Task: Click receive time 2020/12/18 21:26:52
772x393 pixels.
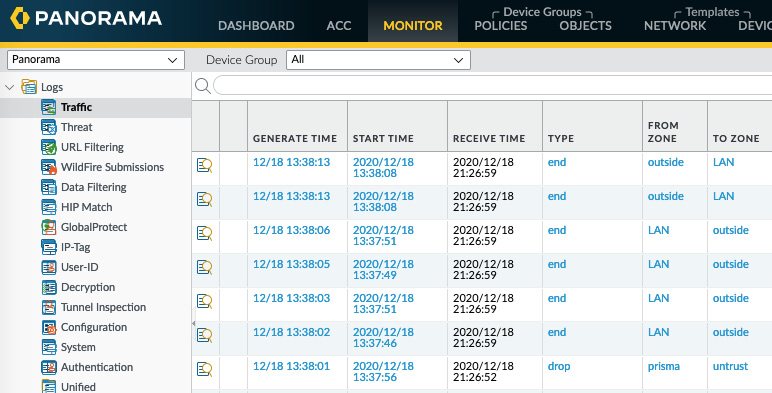Action: [x=483, y=371]
